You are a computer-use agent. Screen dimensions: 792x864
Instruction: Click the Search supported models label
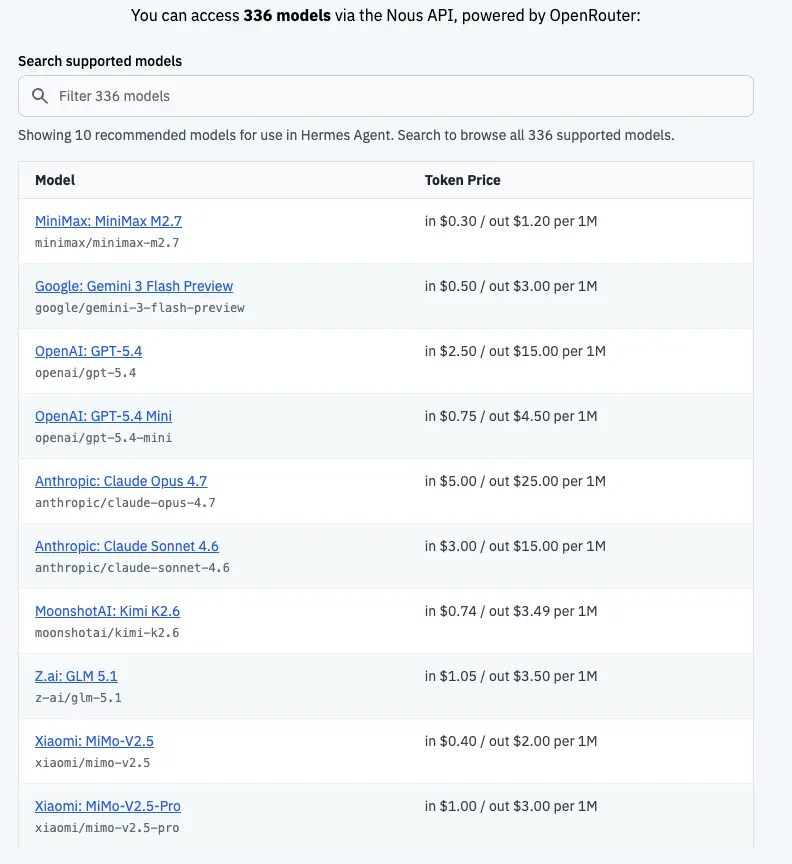pyautogui.click(x=100, y=61)
